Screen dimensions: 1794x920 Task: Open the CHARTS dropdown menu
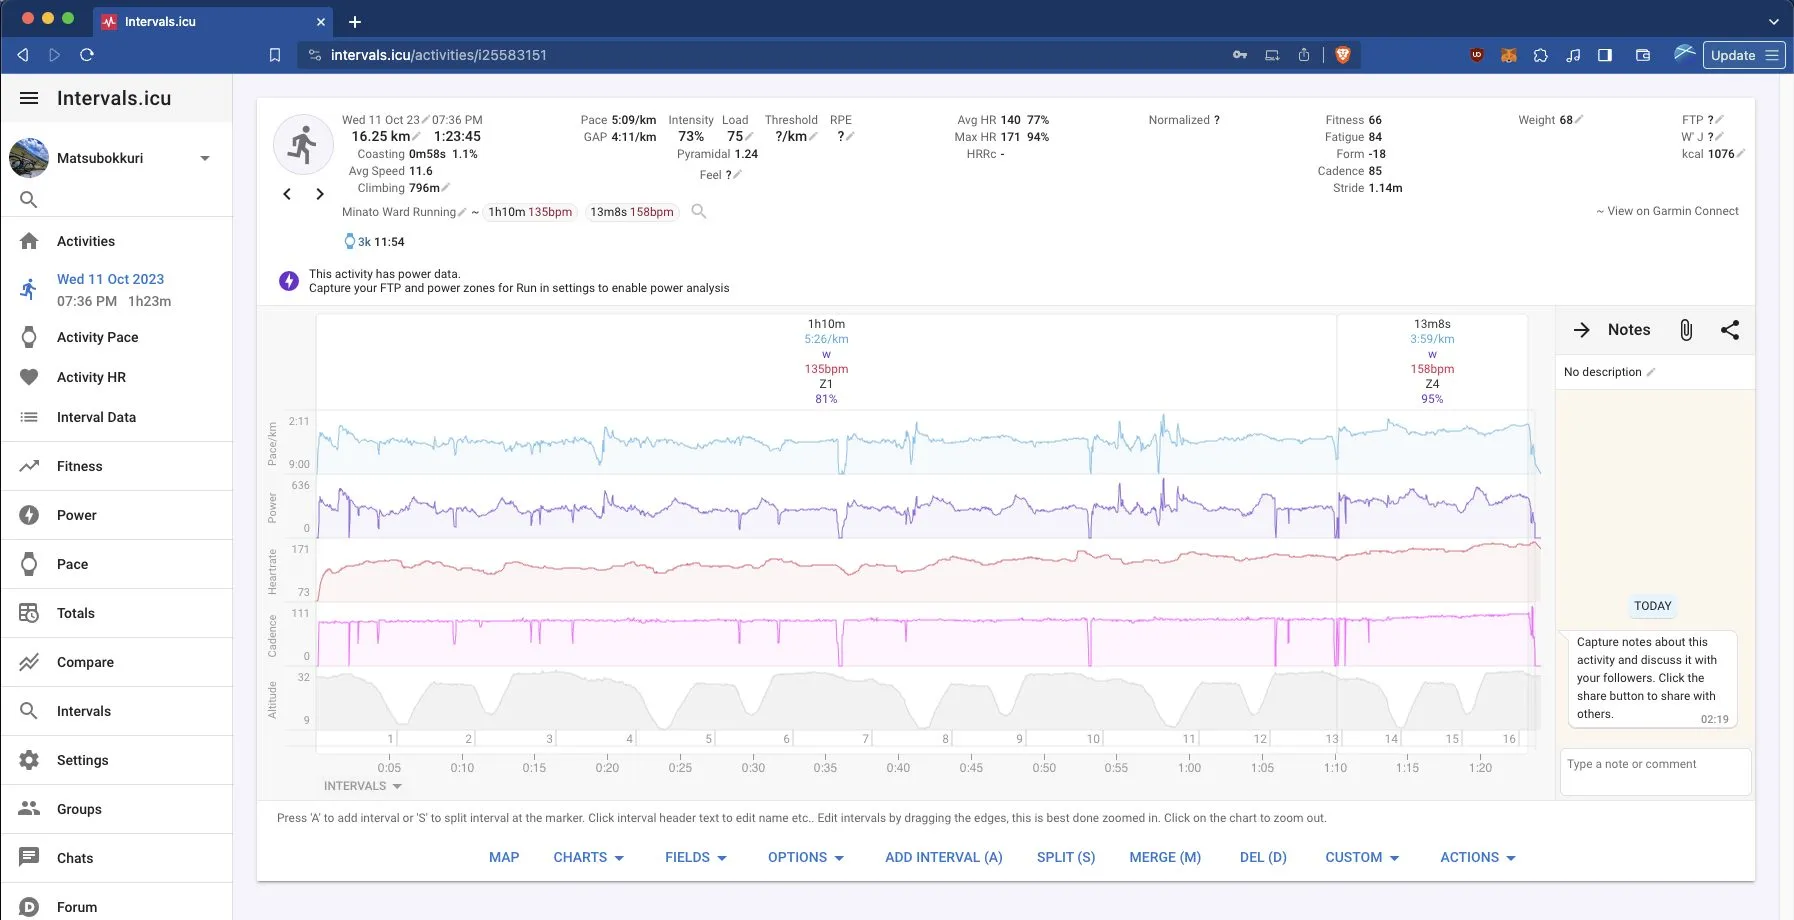588,857
